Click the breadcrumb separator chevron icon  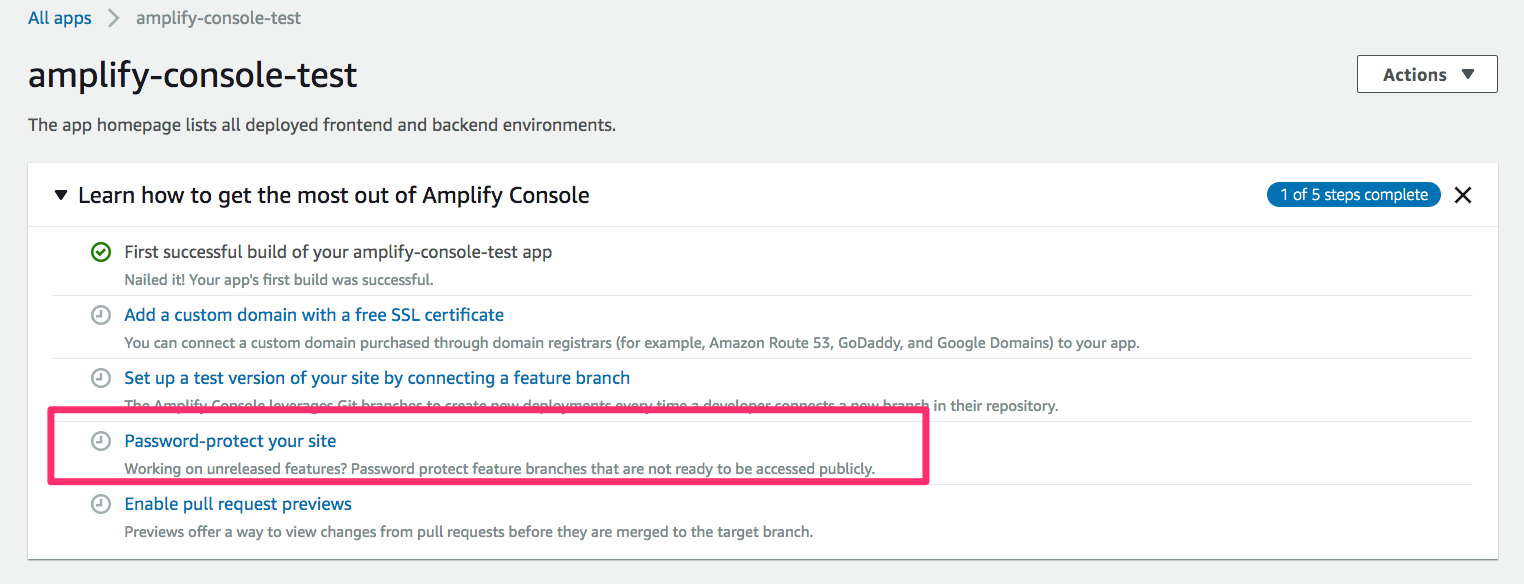tap(113, 17)
